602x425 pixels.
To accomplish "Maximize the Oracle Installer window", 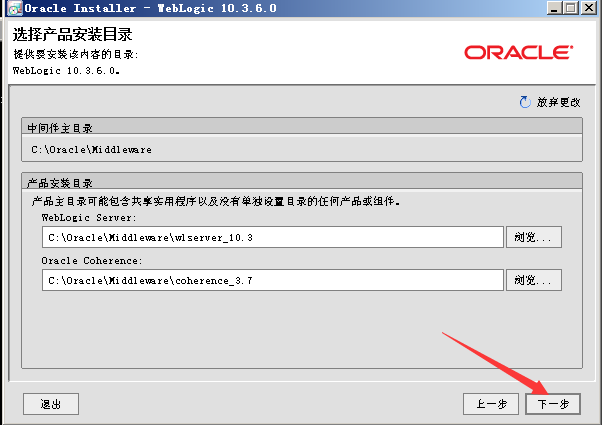I will [571, 8].
